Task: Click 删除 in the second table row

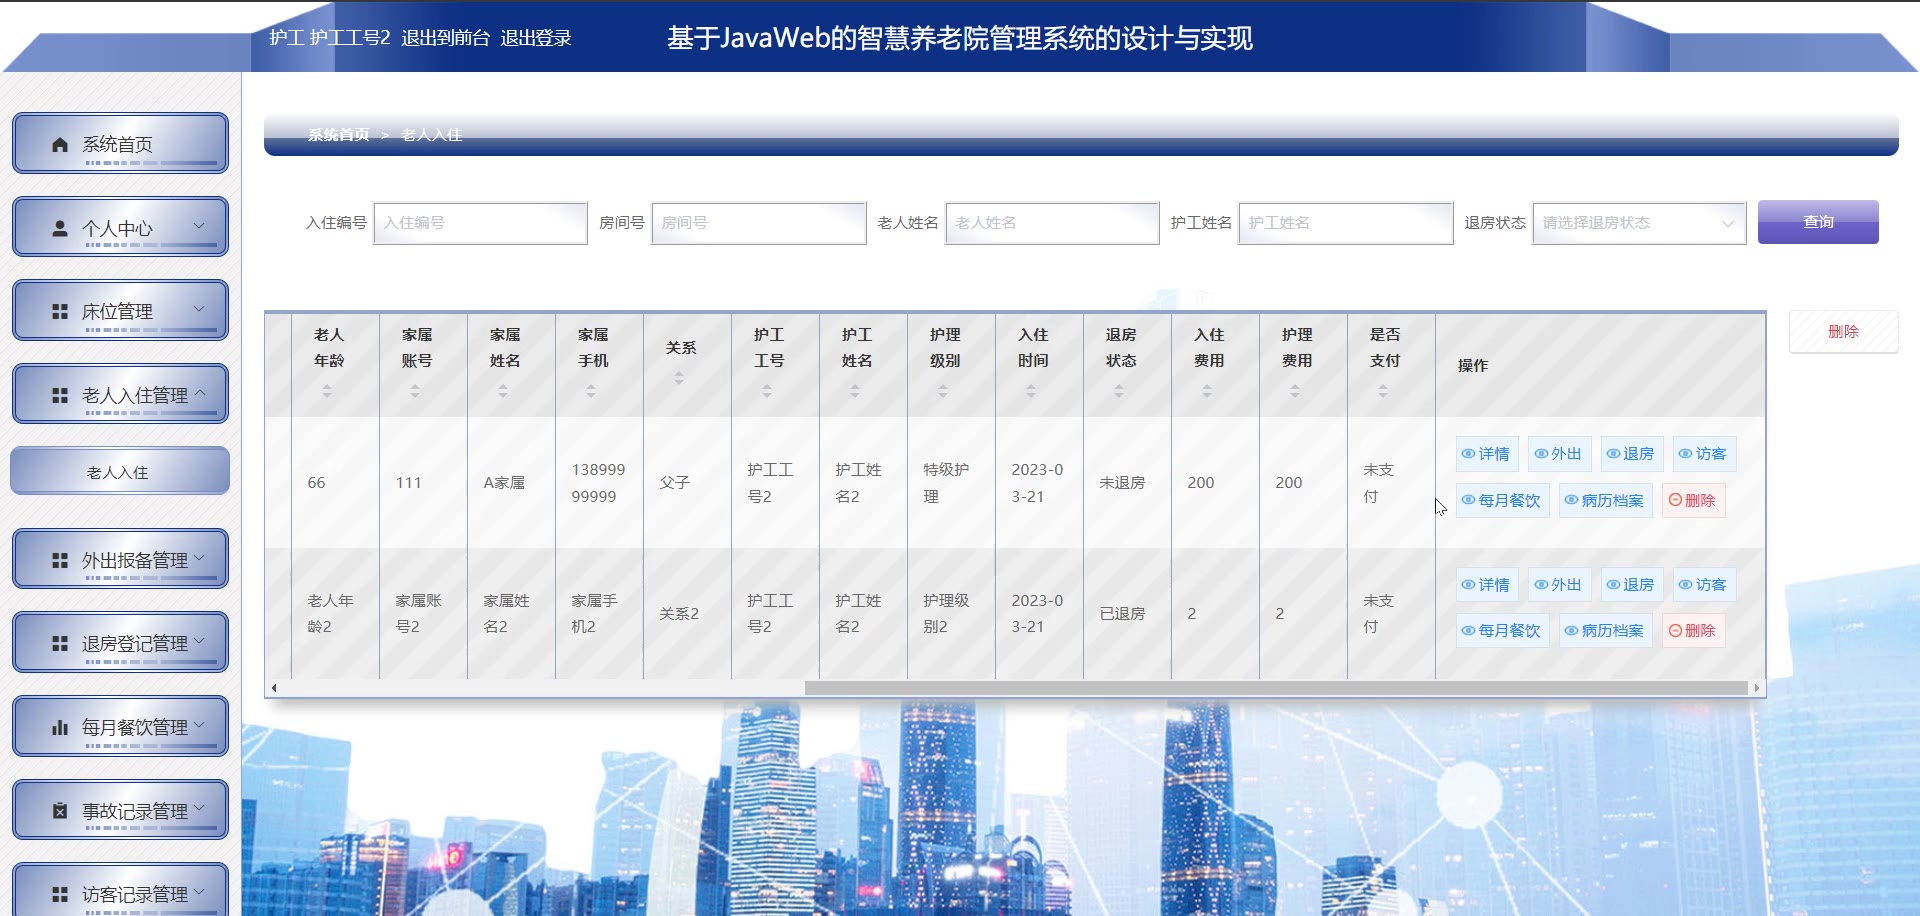Action: tap(1692, 631)
